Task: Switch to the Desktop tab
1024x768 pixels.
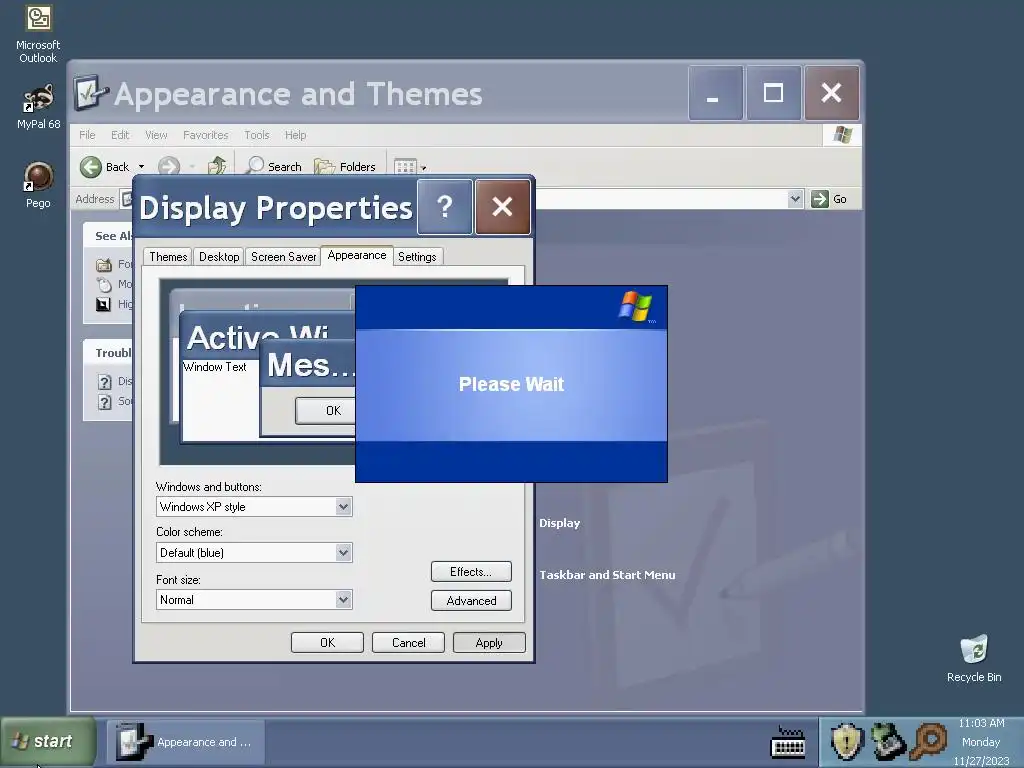Action: [x=219, y=257]
